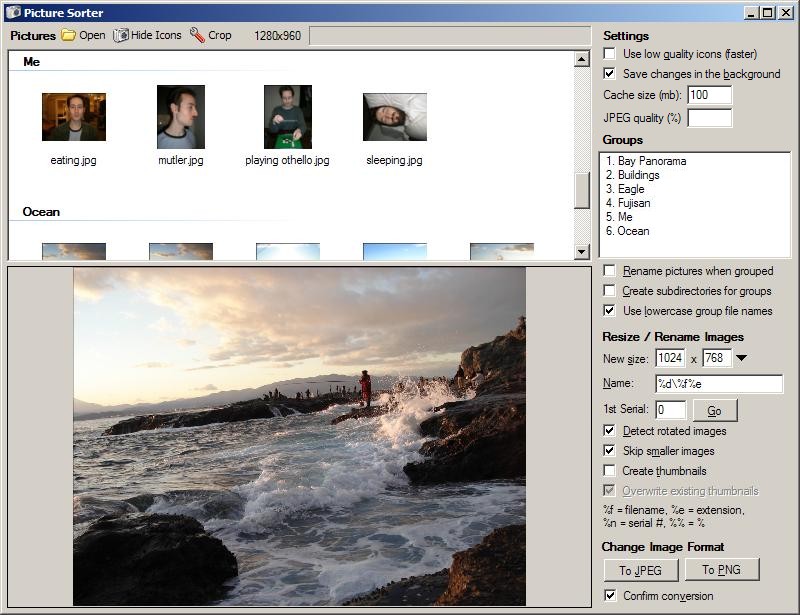Choose the sleeping.jpg thumbnail
Viewport: 800px width, 615px height.
(x=394, y=117)
